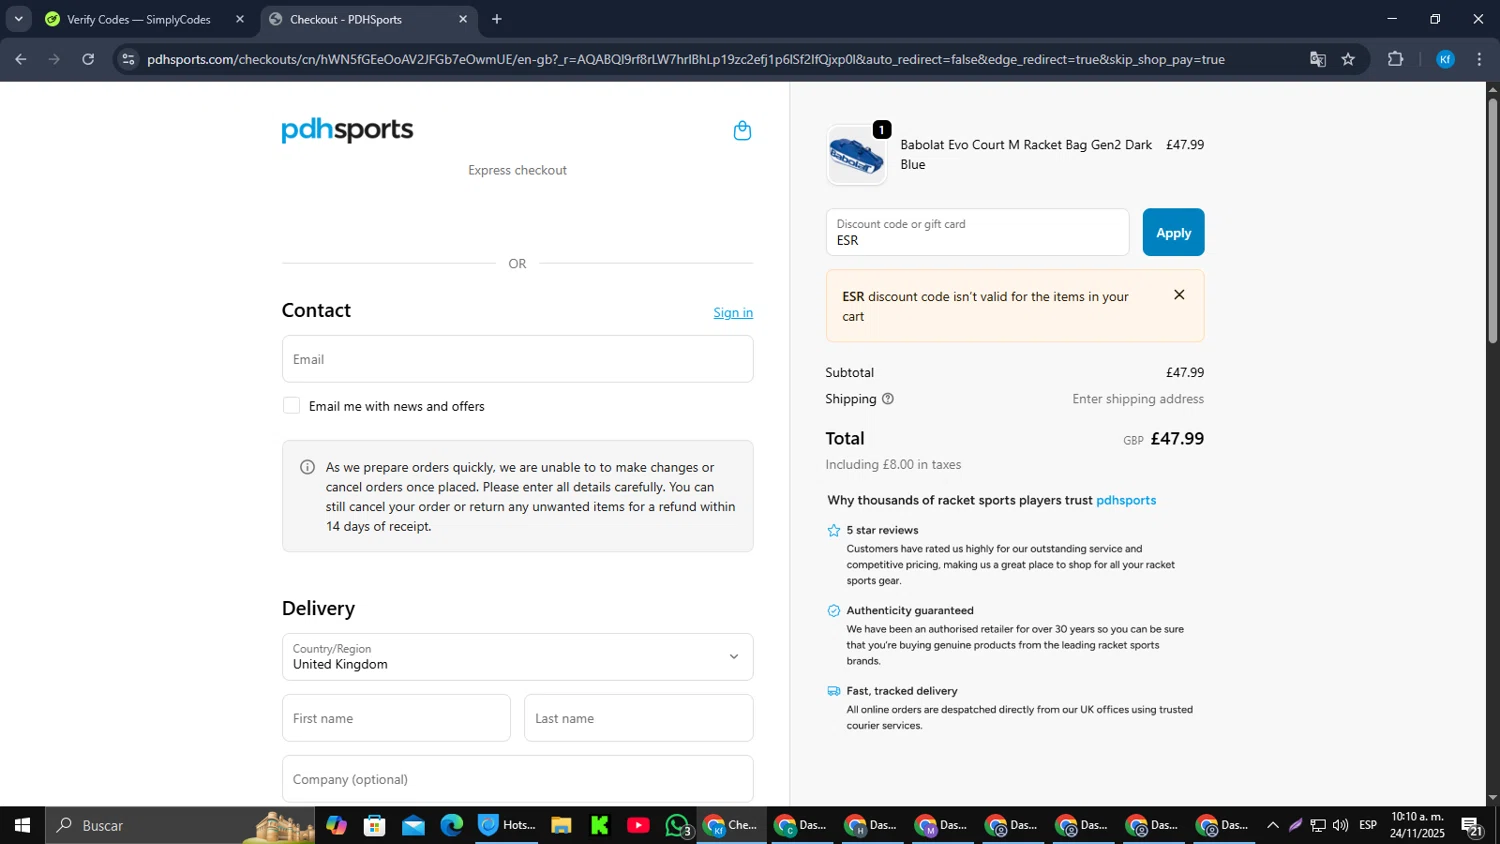Dismiss the ESR invalid discount code message
Image resolution: width=1500 pixels, height=844 pixels.
(x=1179, y=295)
